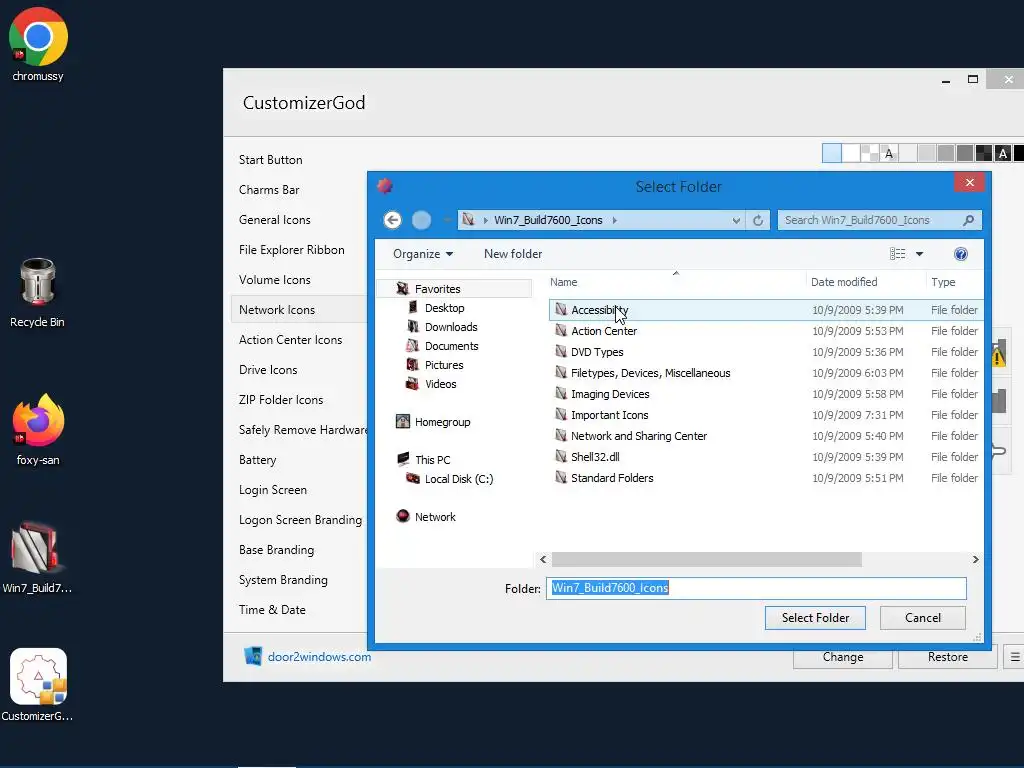
Task: Click the Accessibility folder icon
Action: click(561, 310)
